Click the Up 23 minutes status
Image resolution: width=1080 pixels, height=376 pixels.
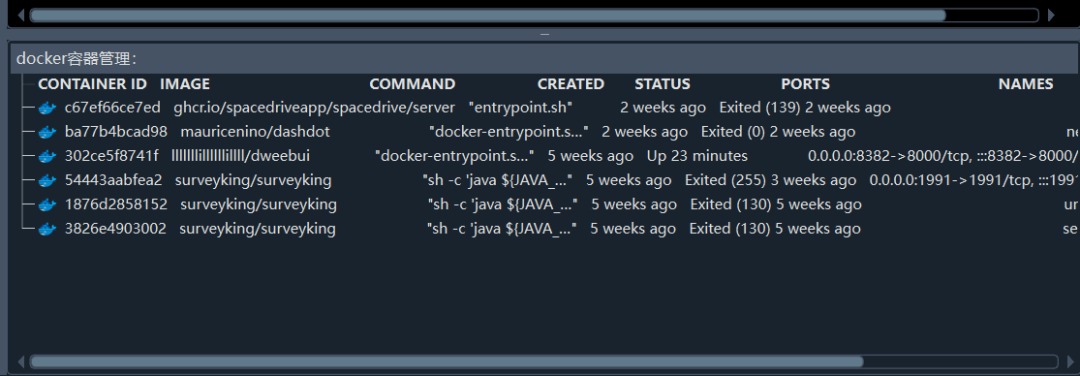pyautogui.click(x=697, y=156)
